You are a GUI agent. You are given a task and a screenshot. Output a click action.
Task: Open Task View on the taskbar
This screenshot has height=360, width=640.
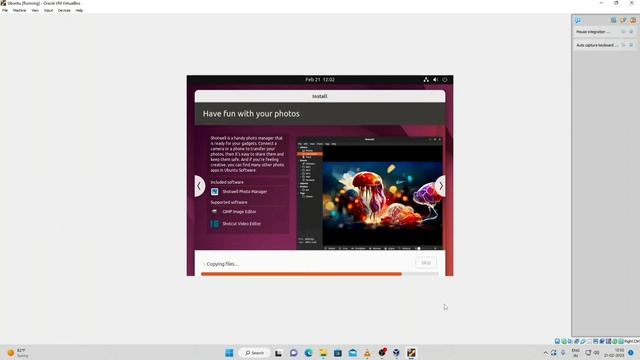[x=278, y=353]
